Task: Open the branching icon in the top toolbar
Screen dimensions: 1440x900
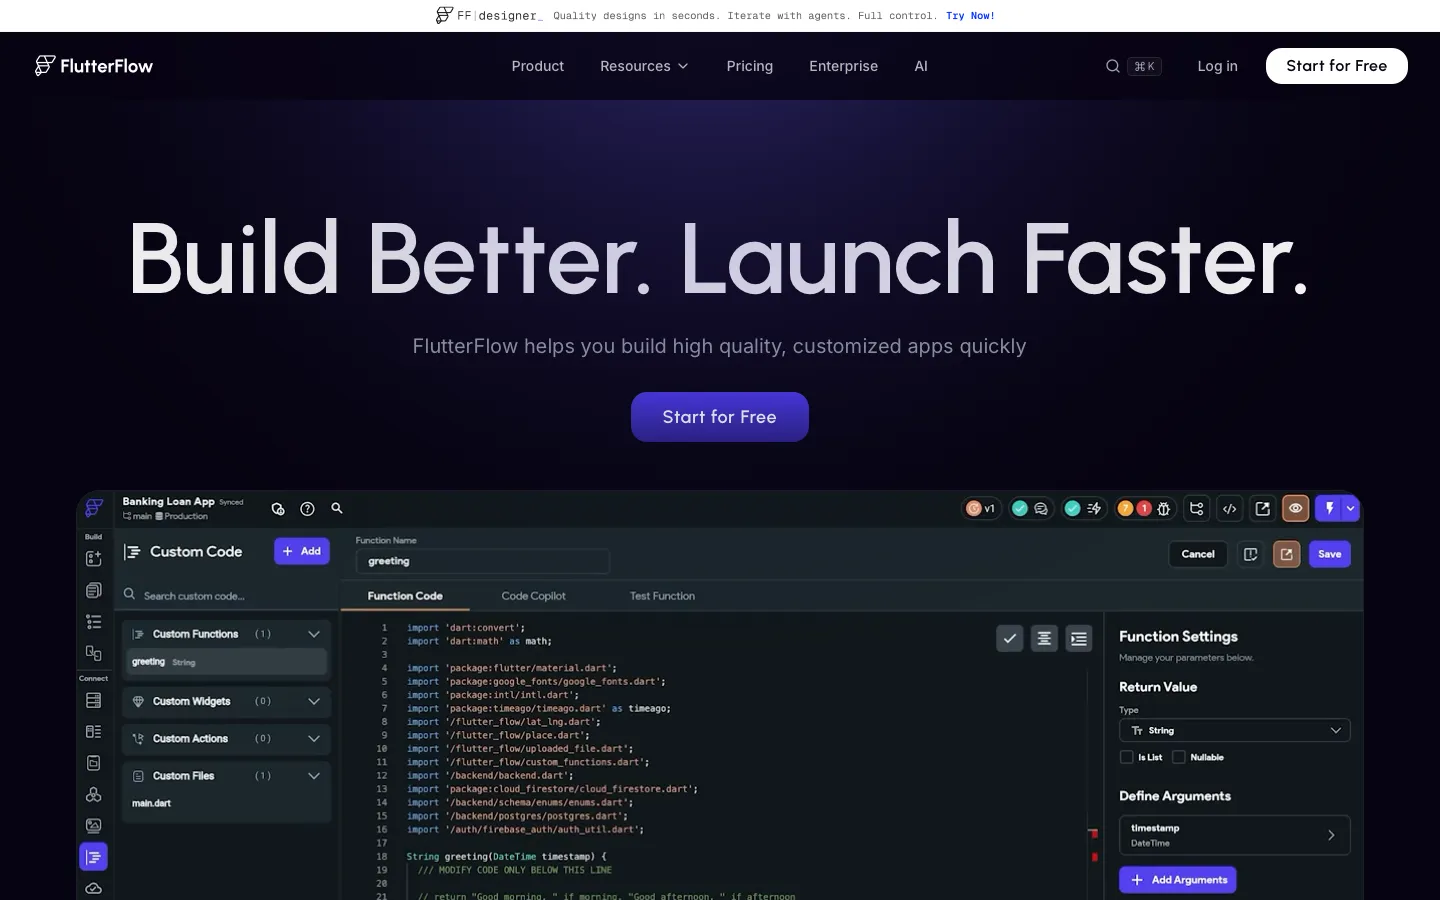Action: coord(1197,508)
